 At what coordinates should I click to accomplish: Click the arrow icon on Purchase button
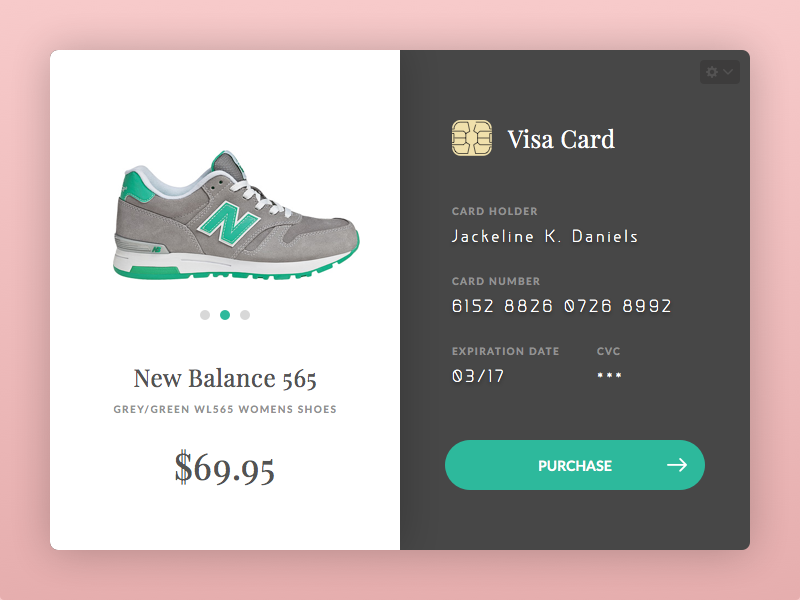677,465
